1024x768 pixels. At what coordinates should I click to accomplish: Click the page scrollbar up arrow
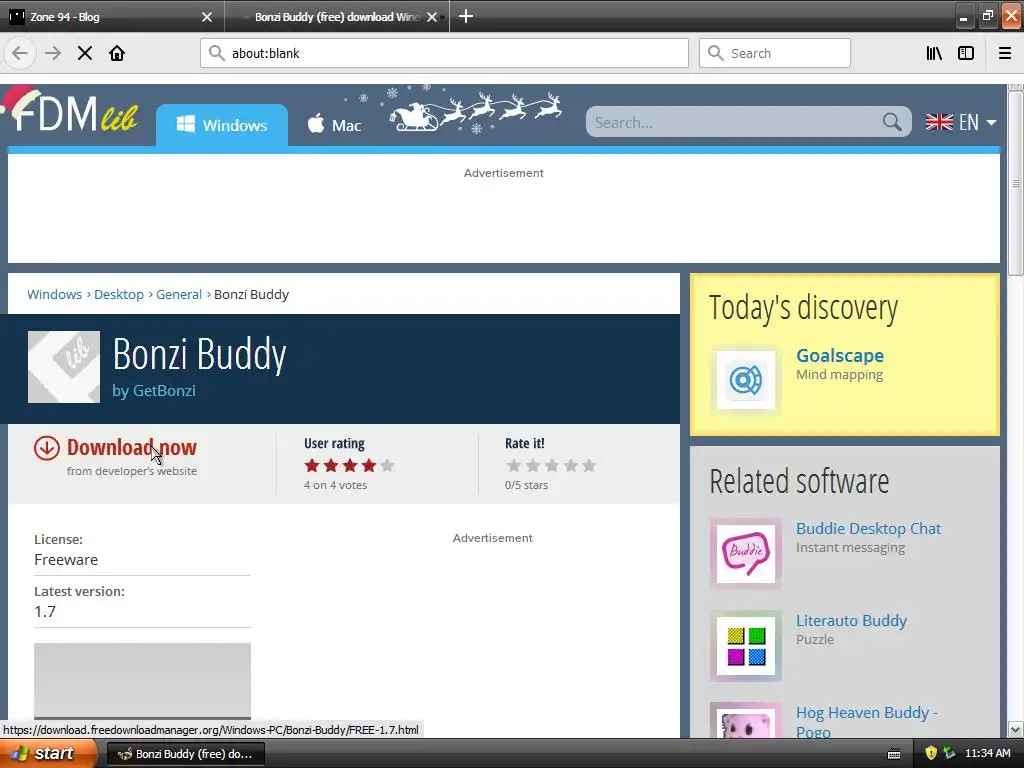[x=1016, y=87]
